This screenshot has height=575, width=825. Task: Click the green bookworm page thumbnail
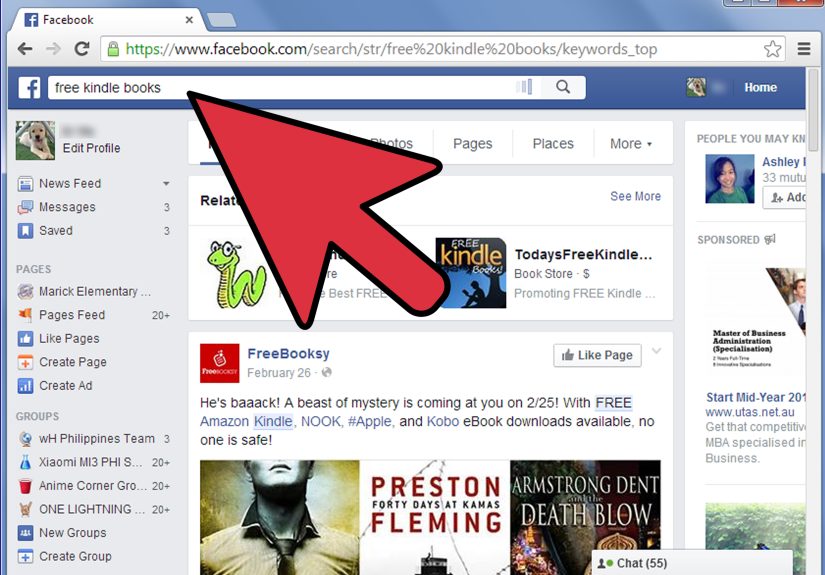236,274
